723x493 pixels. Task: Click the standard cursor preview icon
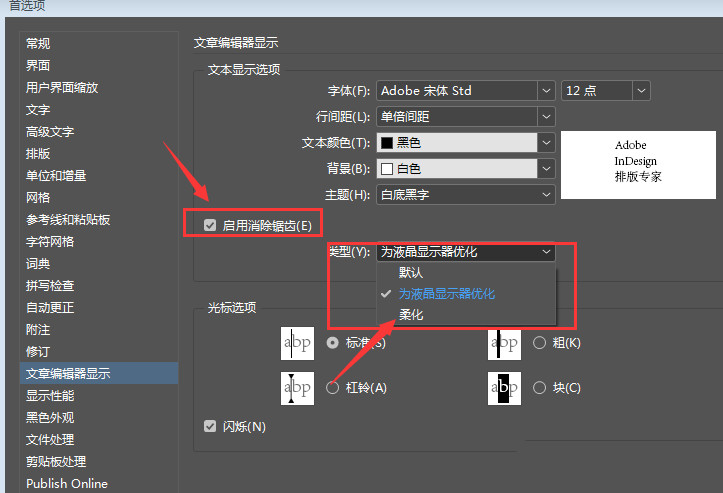(x=297, y=343)
